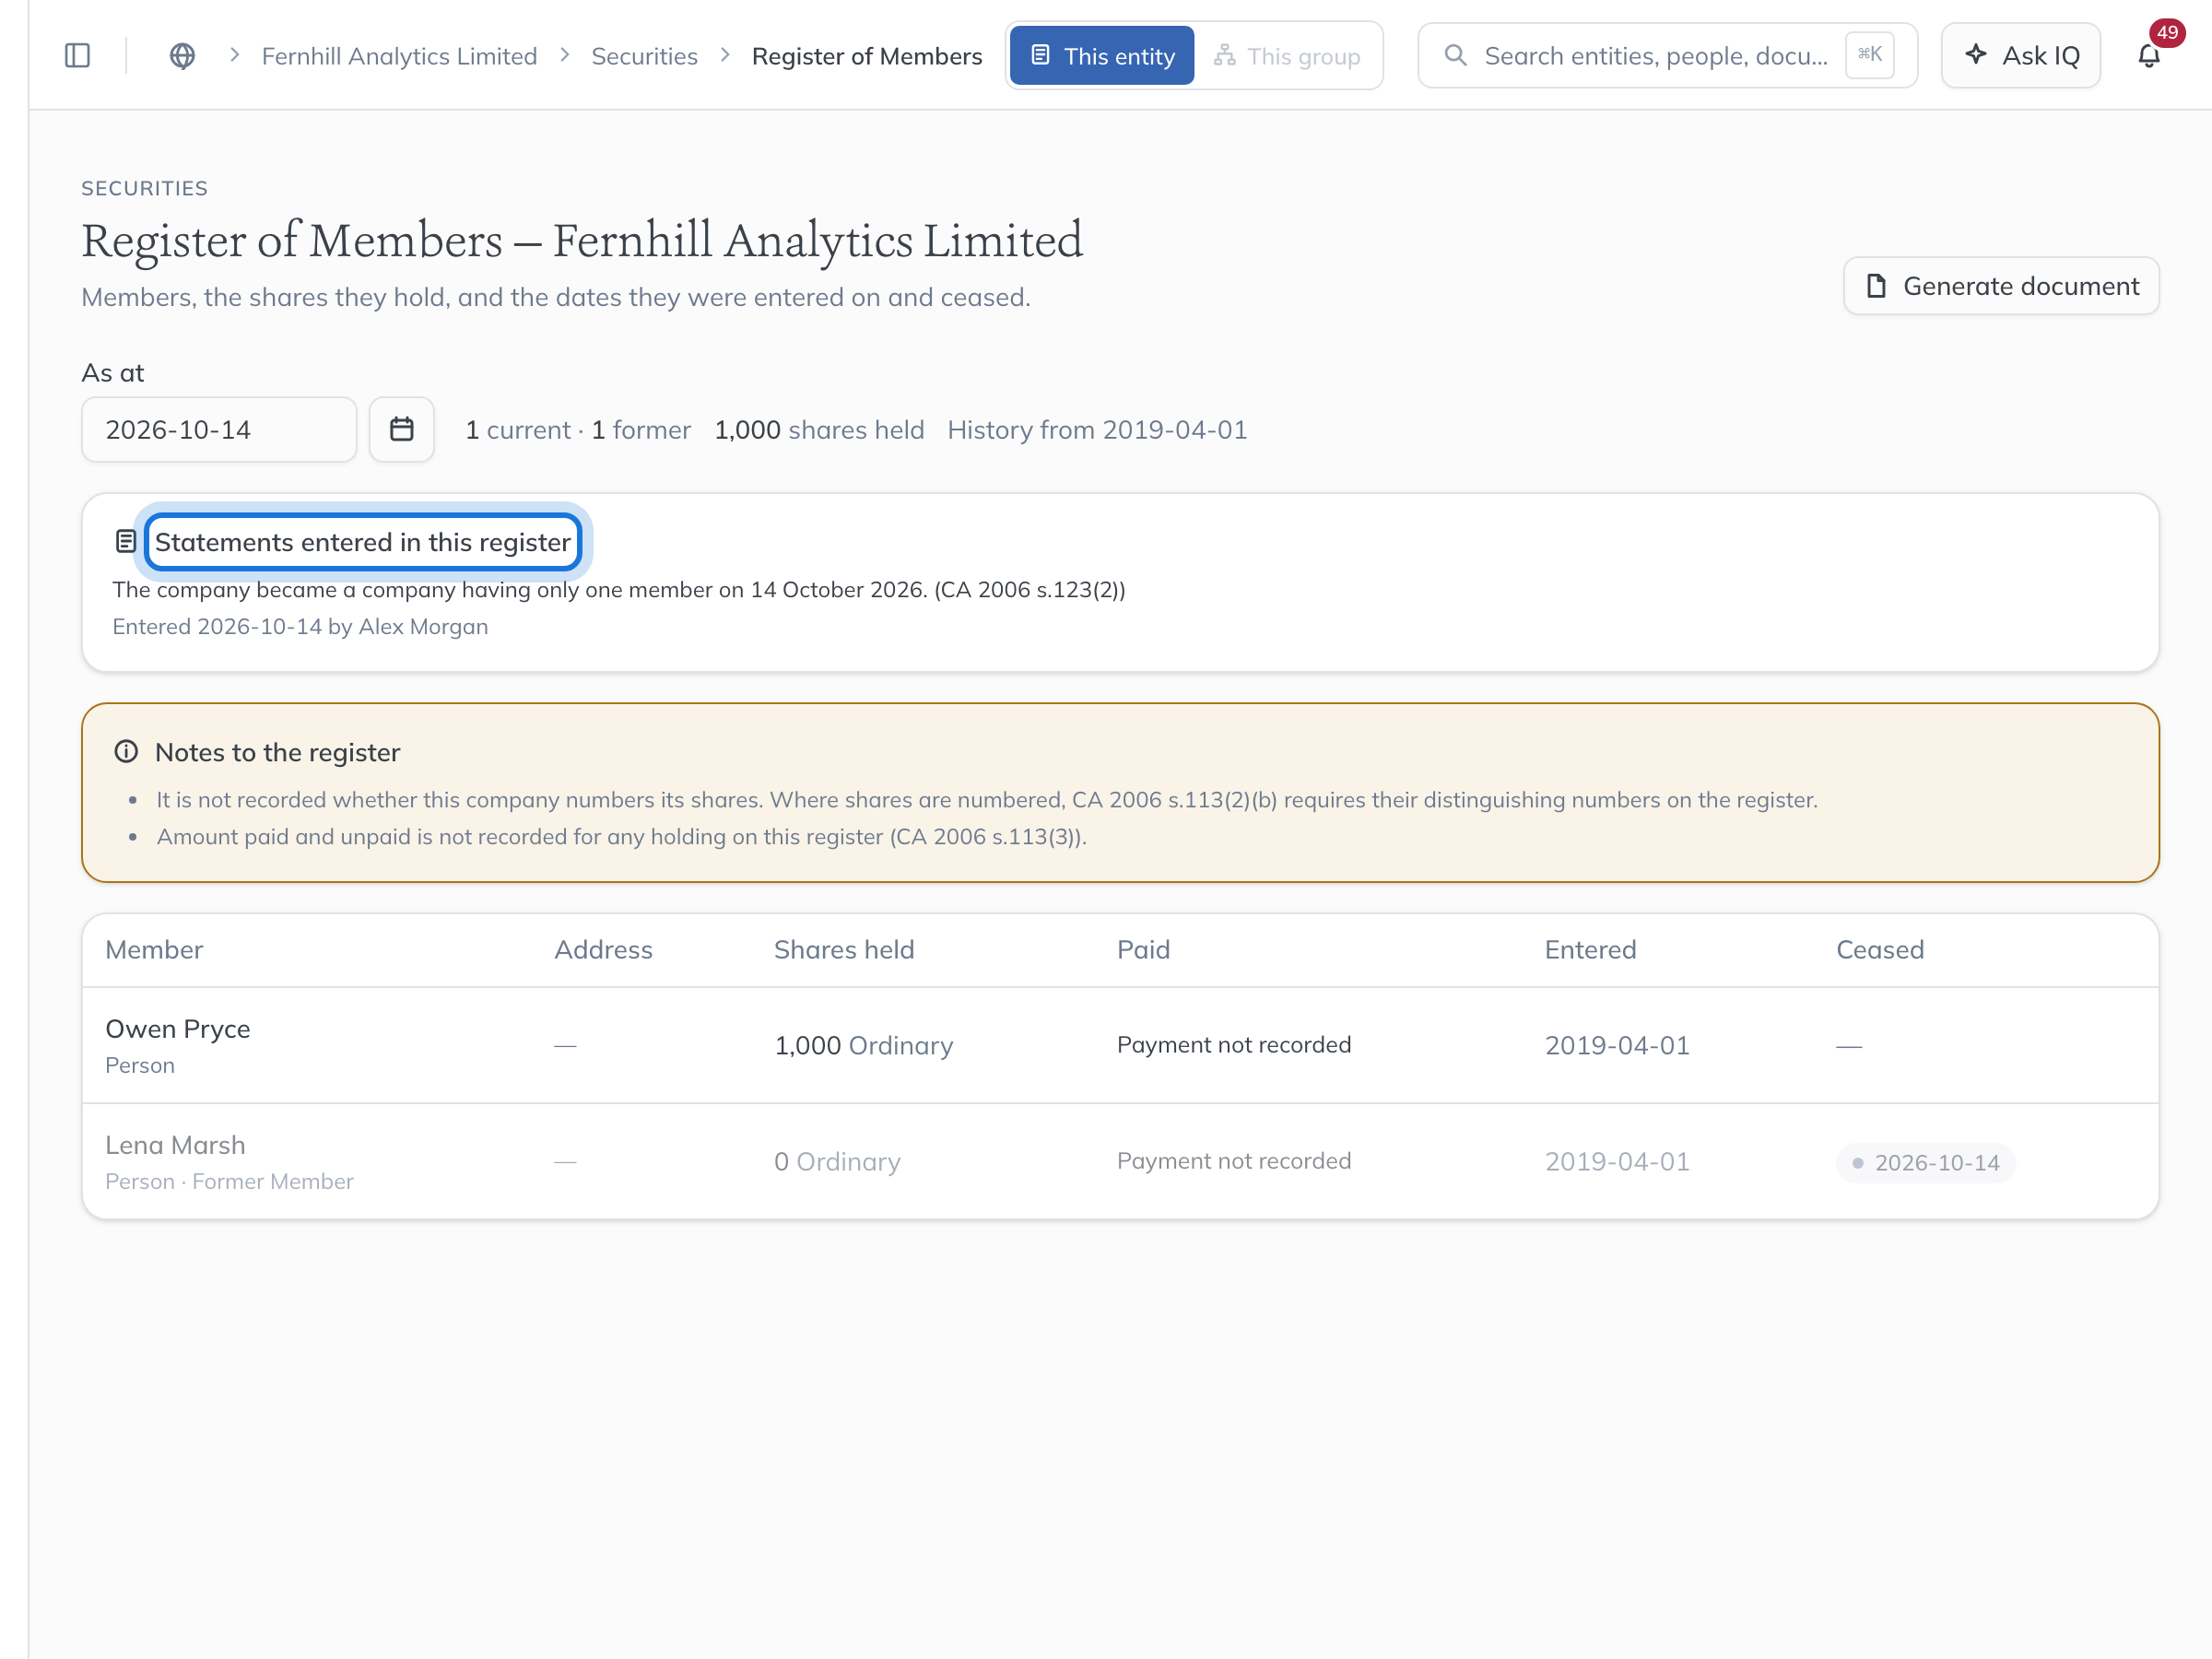This screenshot has height=1659, width=2212.
Task: Click the search magnifier icon
Action: [1455, 56]
